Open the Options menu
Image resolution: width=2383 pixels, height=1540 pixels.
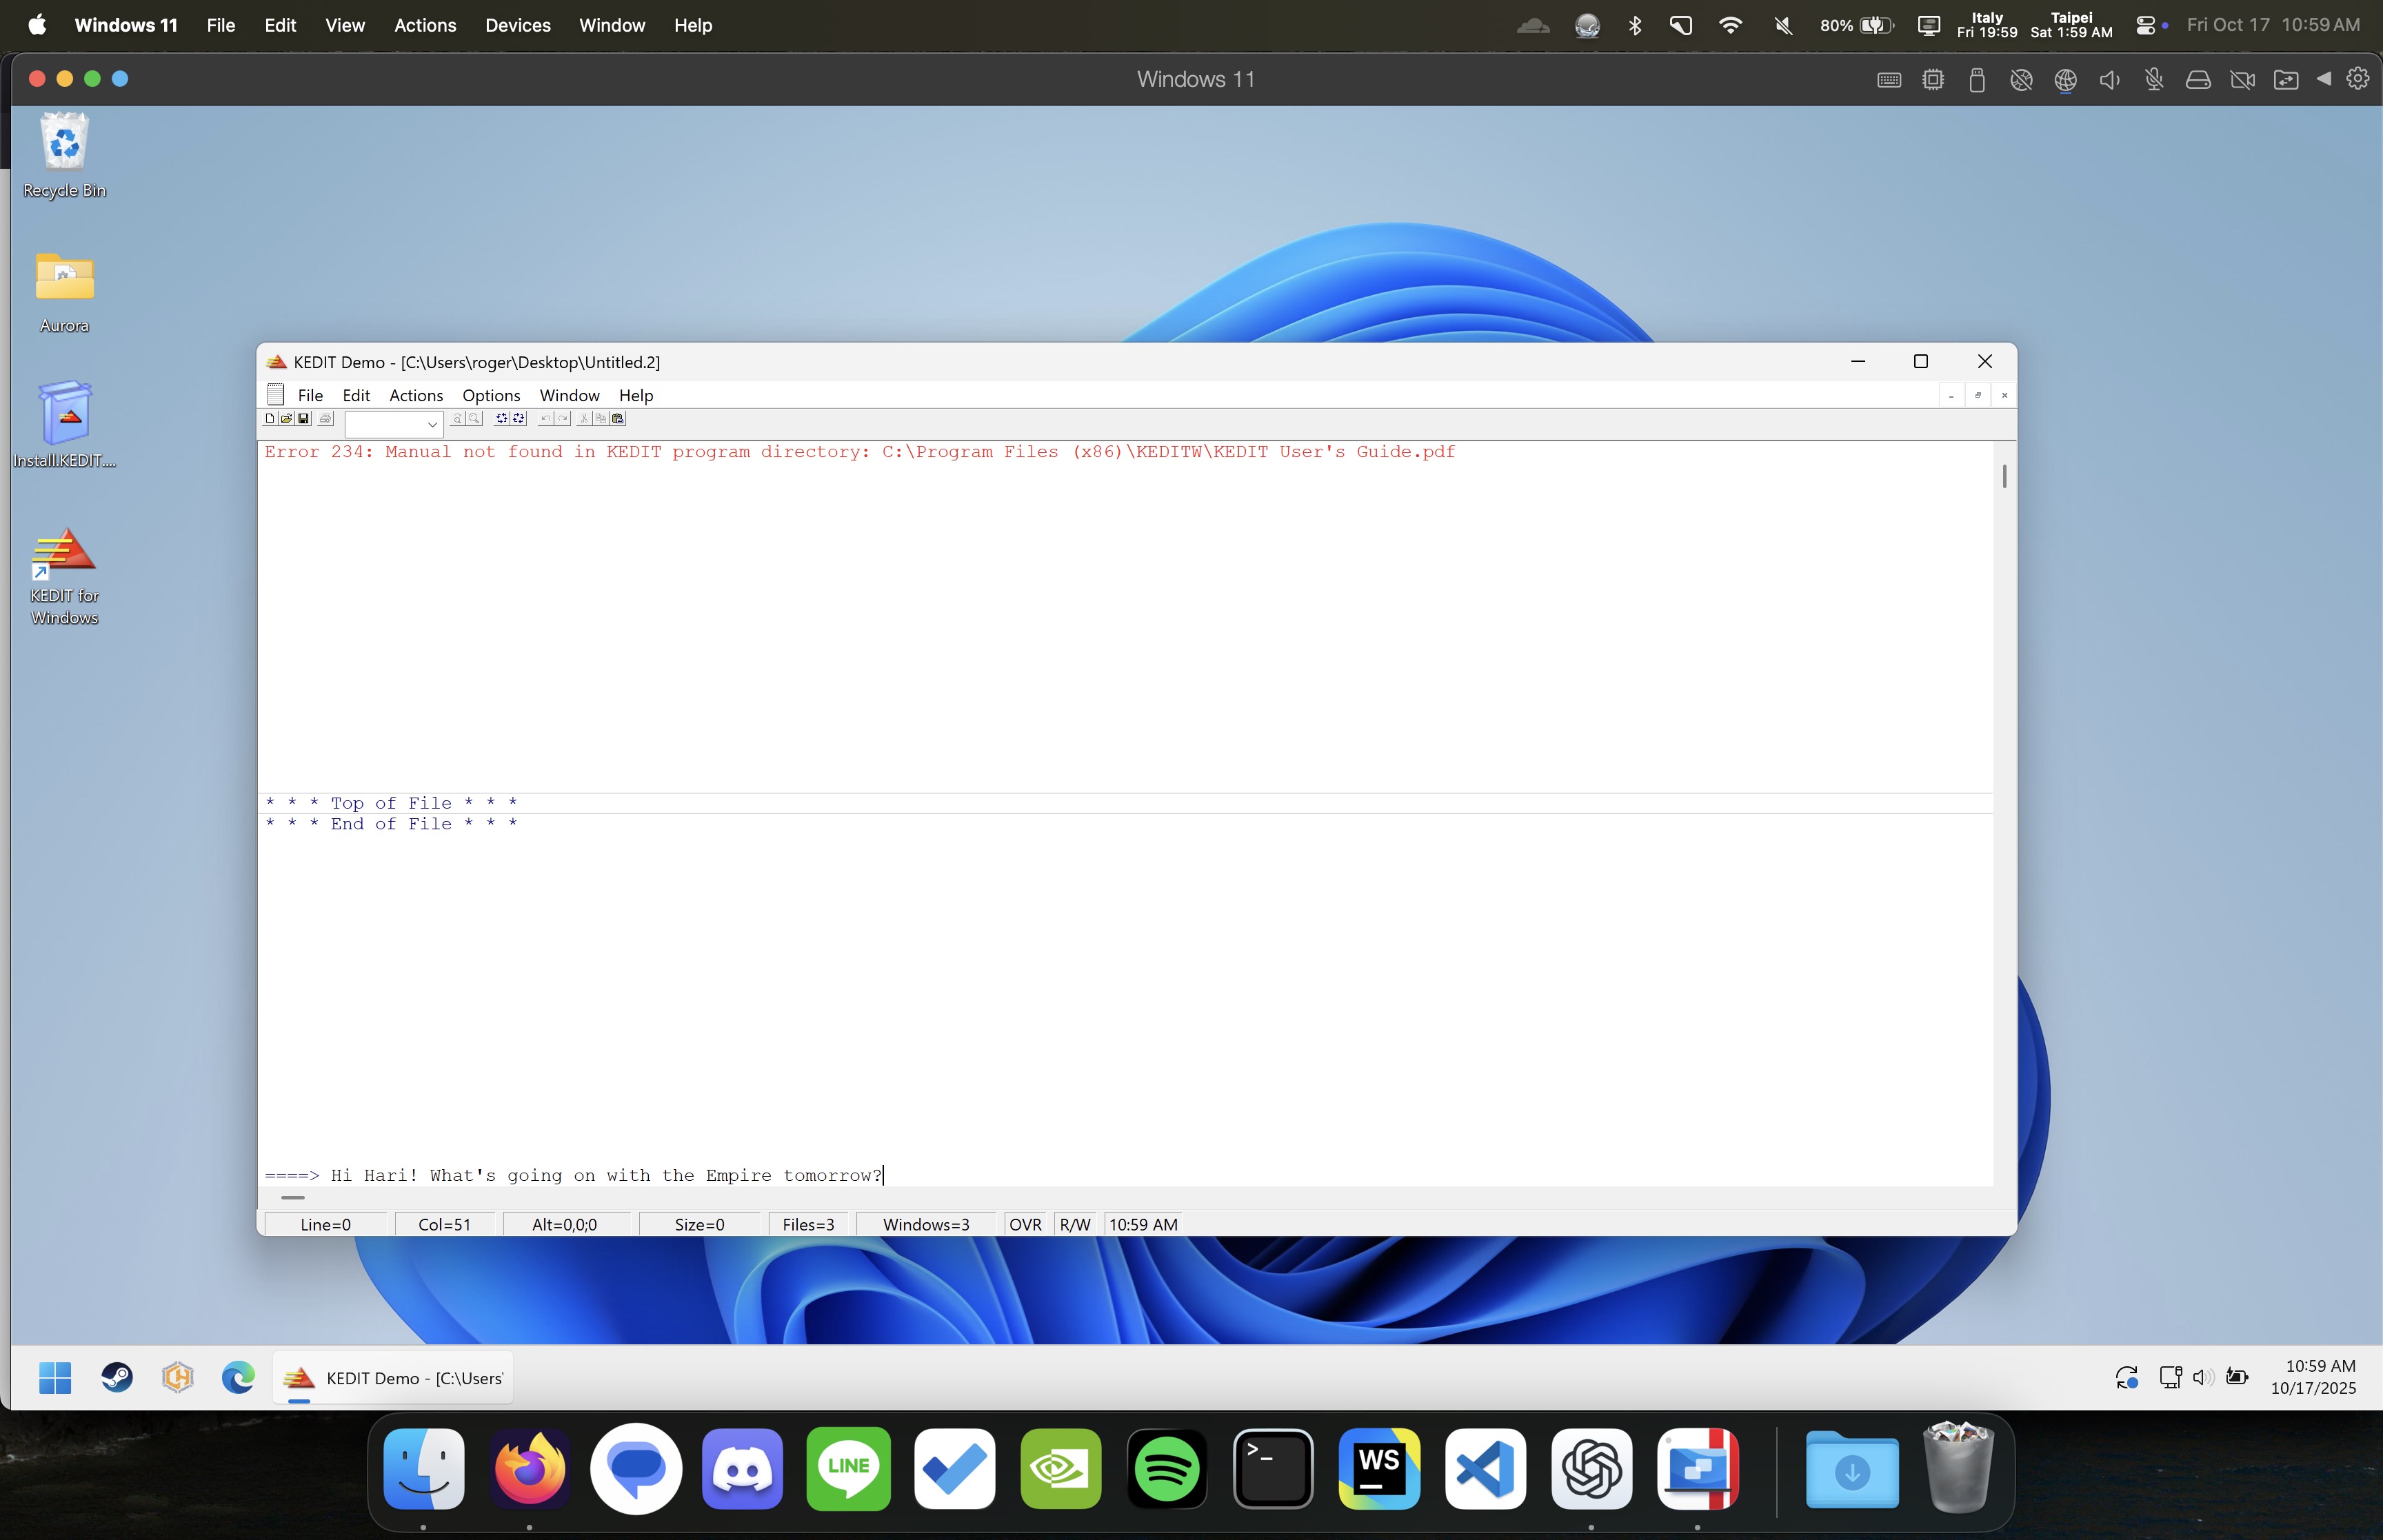(x=491, y=395)
